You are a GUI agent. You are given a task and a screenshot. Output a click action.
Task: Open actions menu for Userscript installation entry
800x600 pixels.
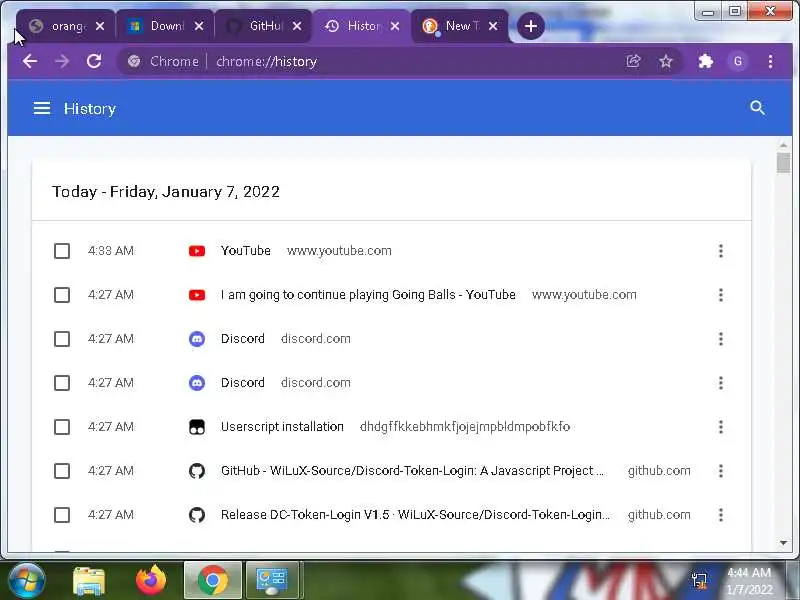click(x=720, y=427)
